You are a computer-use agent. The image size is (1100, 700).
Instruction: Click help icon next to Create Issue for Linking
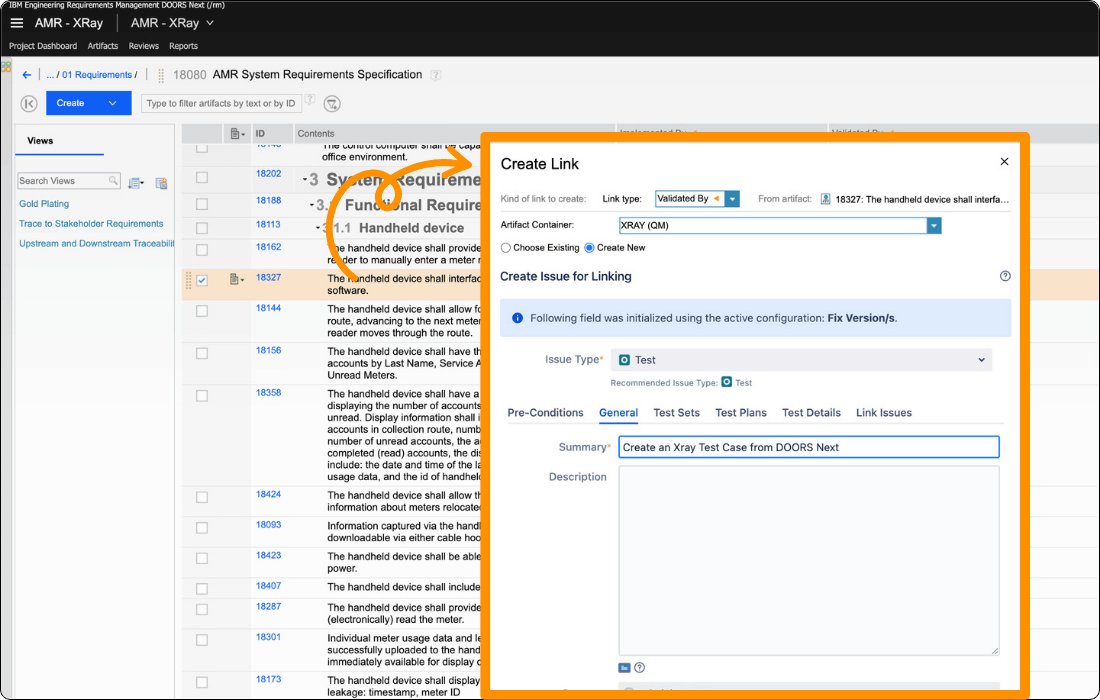click(x=1005, y=276)
